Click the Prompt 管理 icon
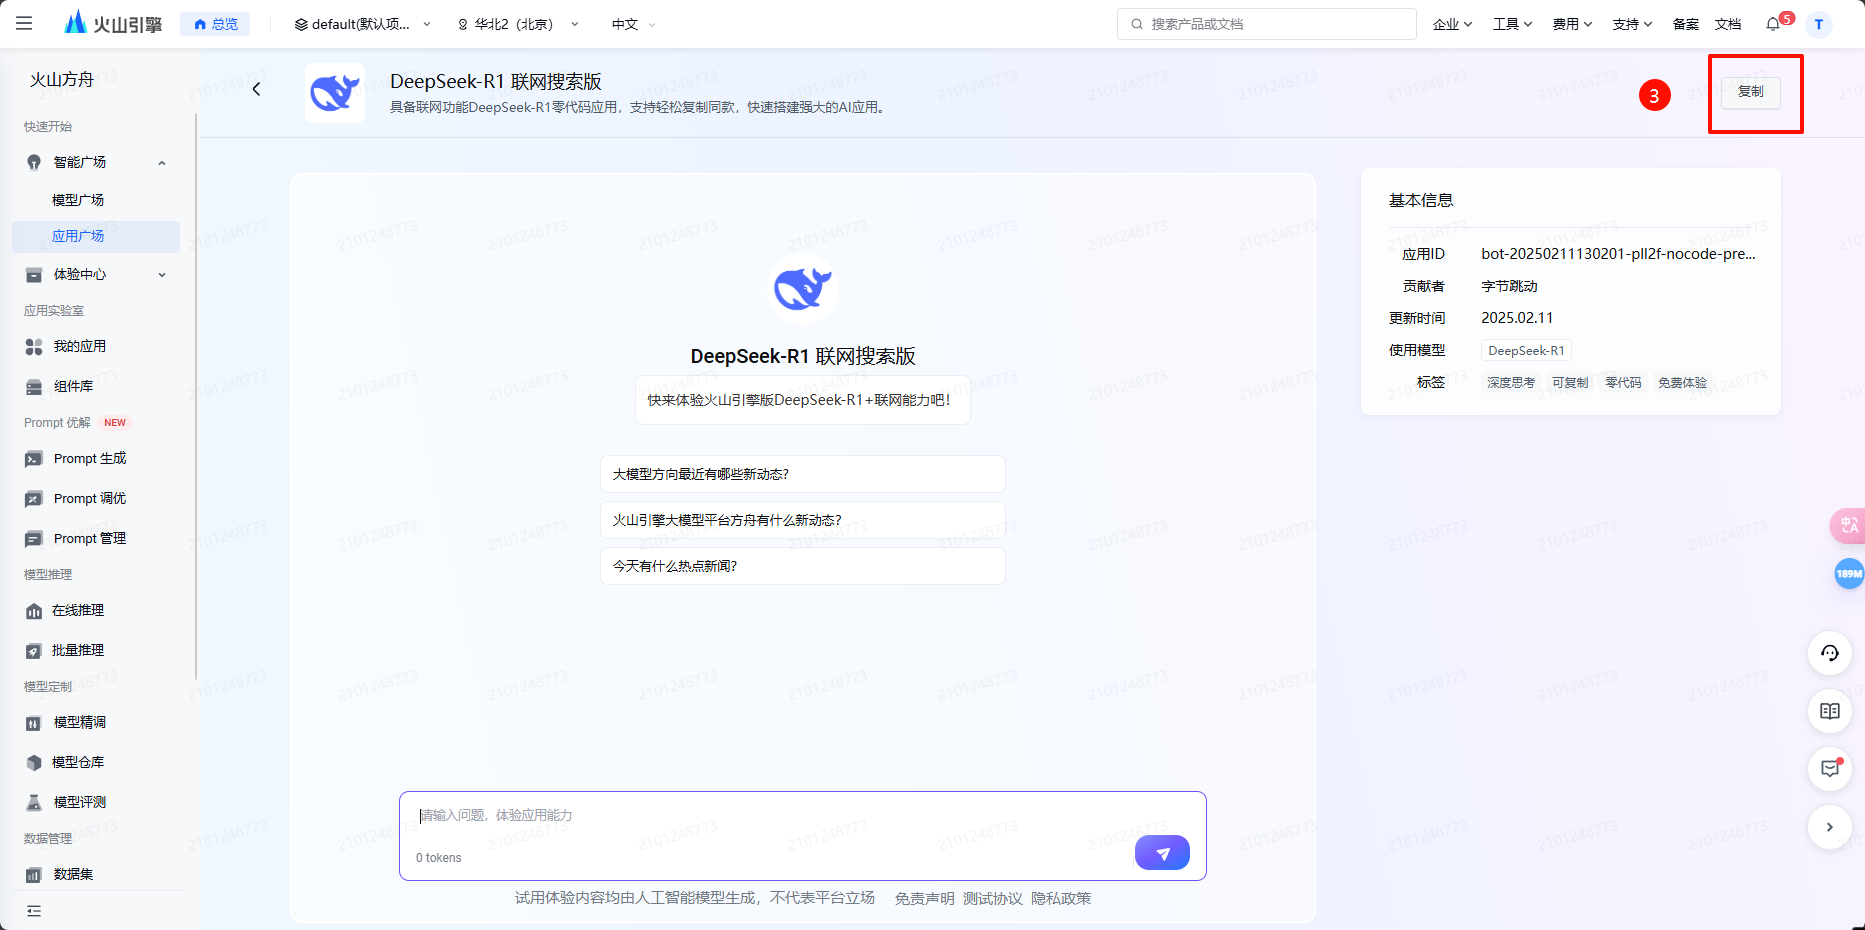The height and width of the screenshot is (930, 1865). tap(34, 538)
